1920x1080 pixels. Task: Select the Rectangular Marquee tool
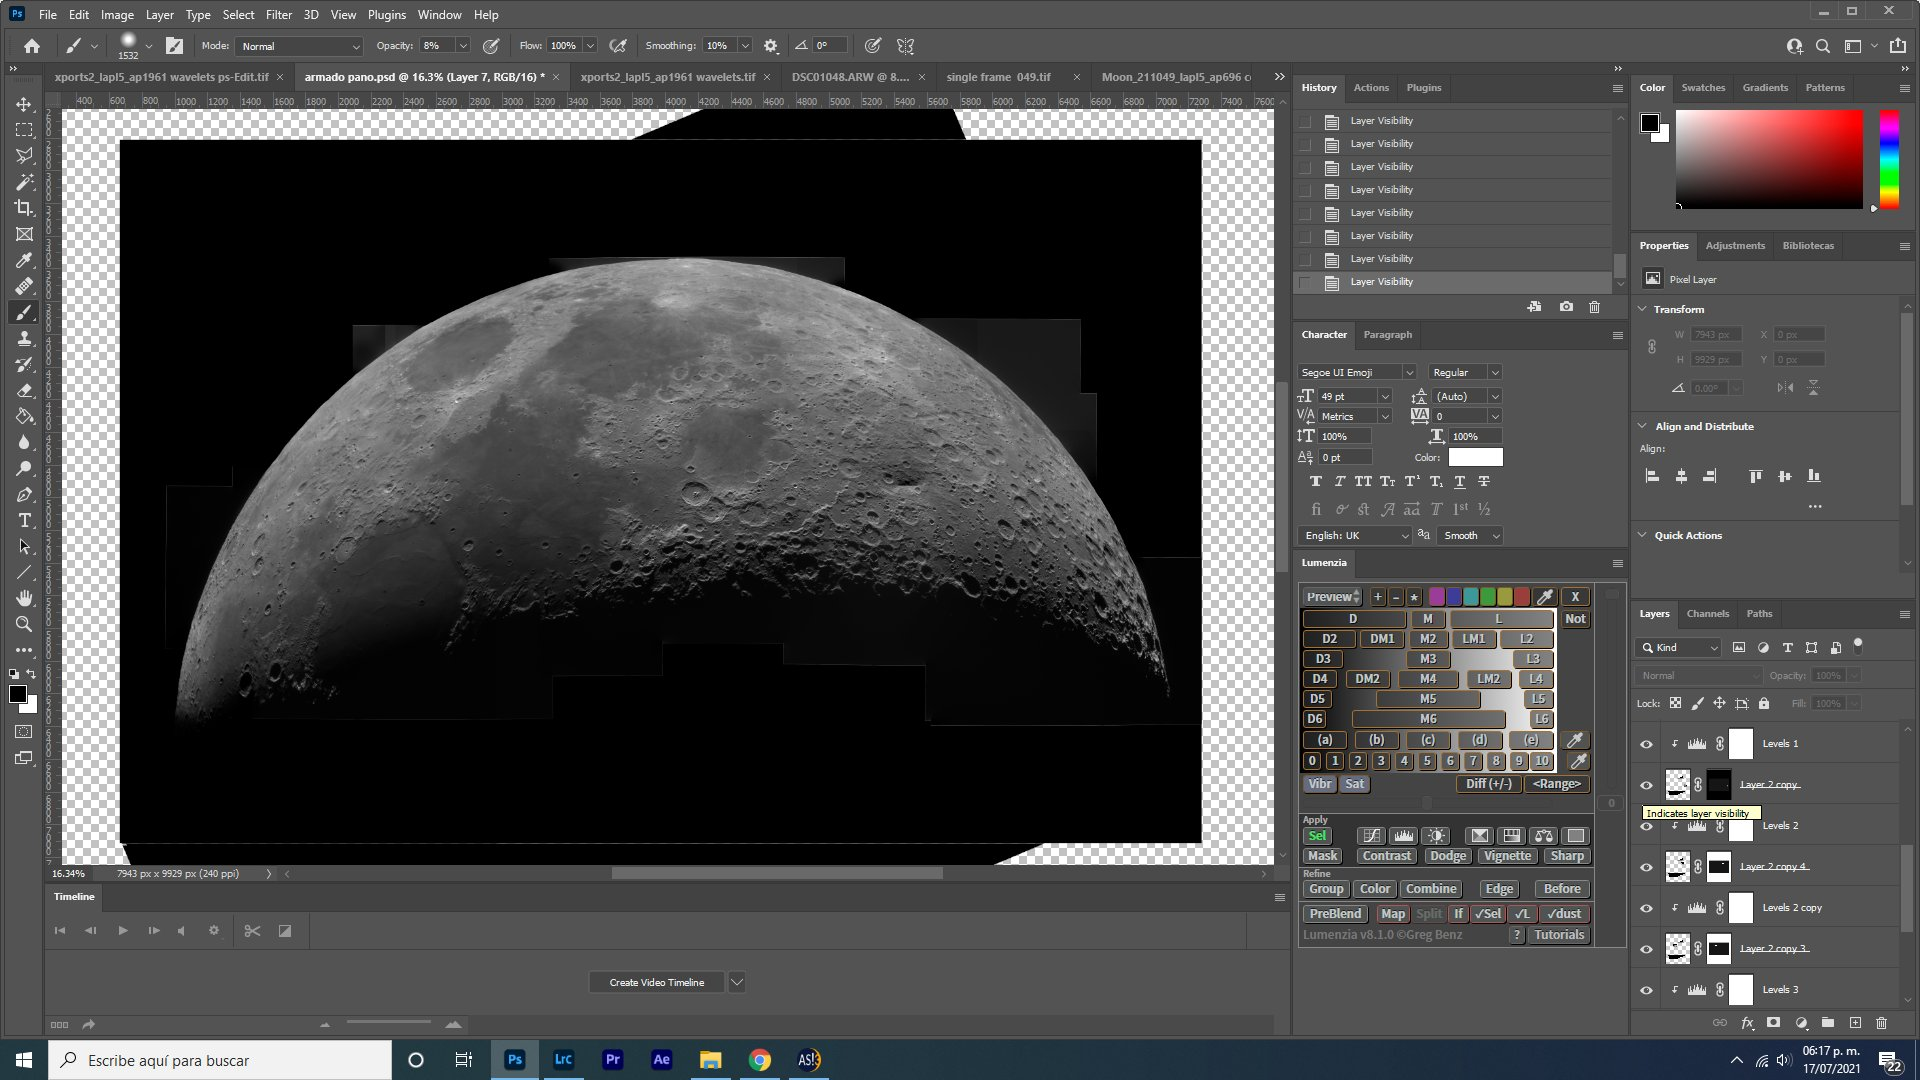[x=24, y=130]
